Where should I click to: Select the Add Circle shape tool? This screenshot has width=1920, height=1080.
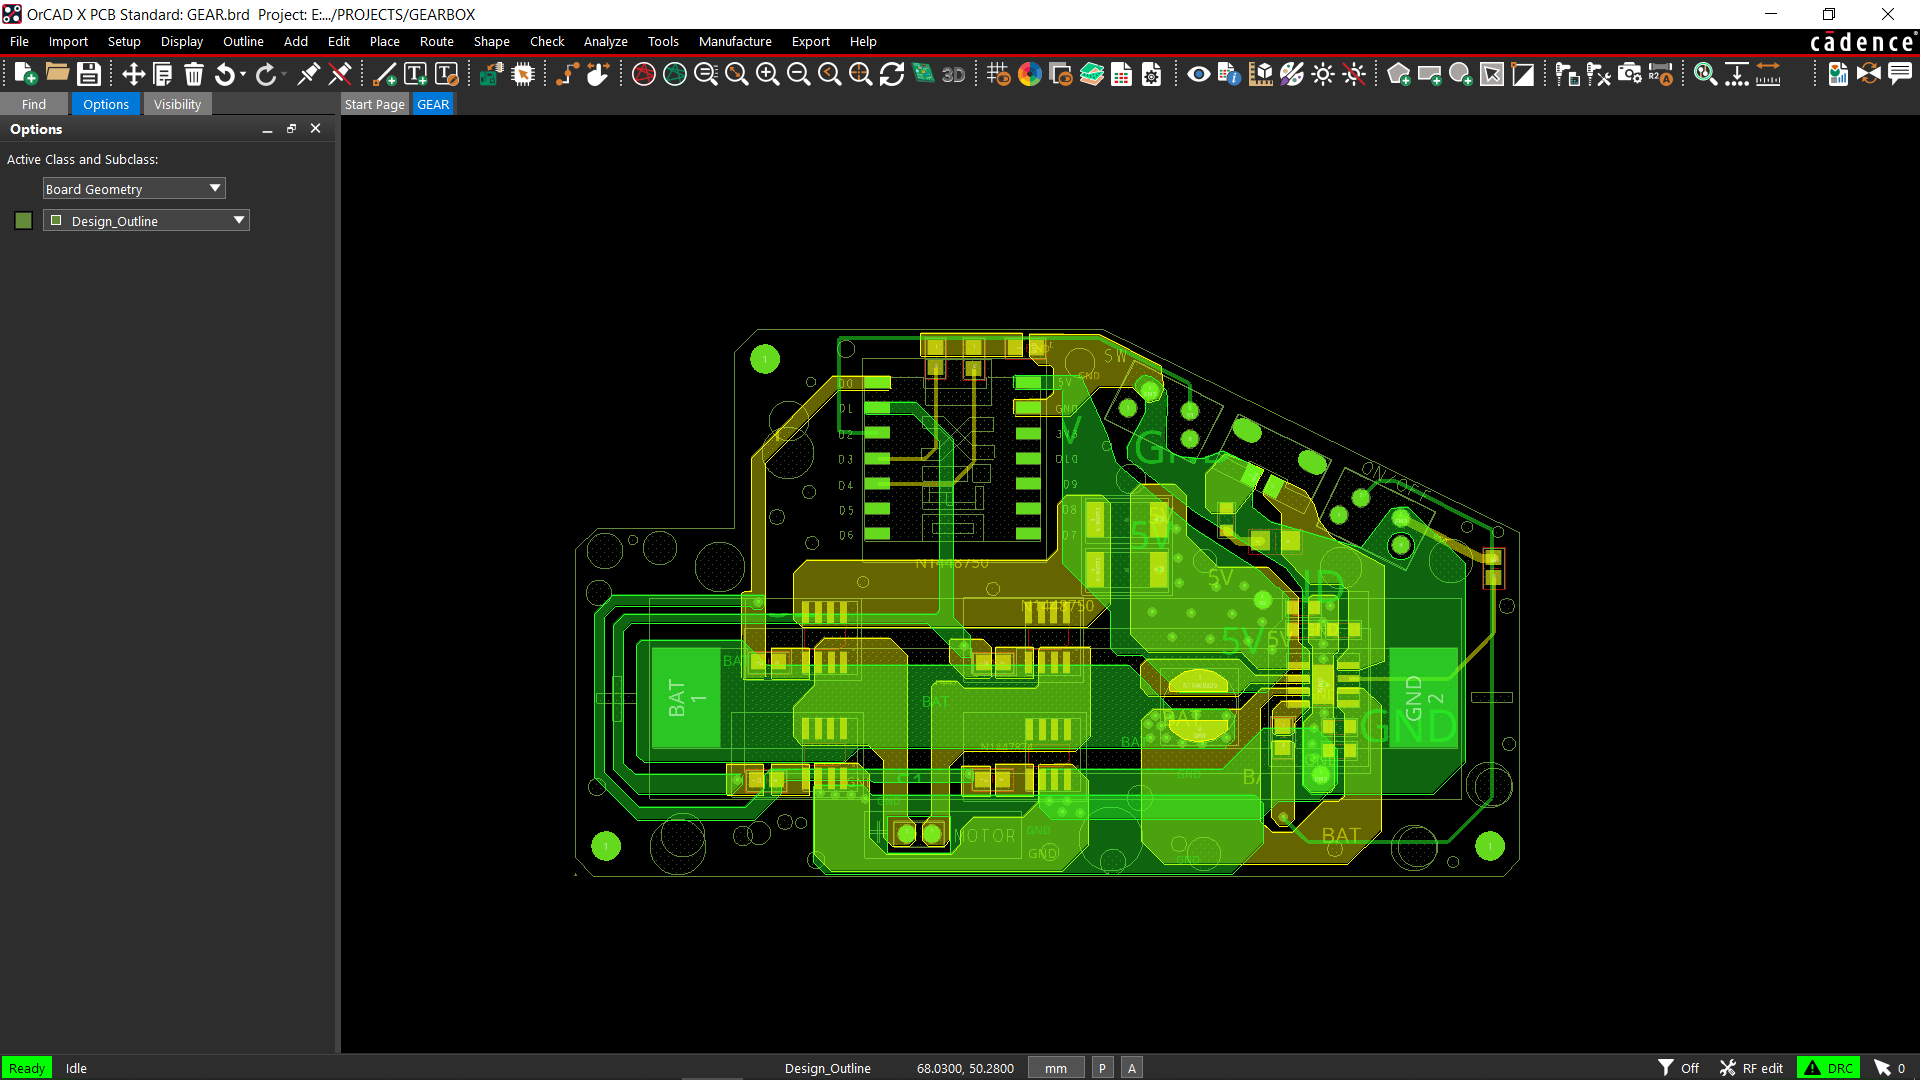pyautogui.click(x=1461, y=74)
